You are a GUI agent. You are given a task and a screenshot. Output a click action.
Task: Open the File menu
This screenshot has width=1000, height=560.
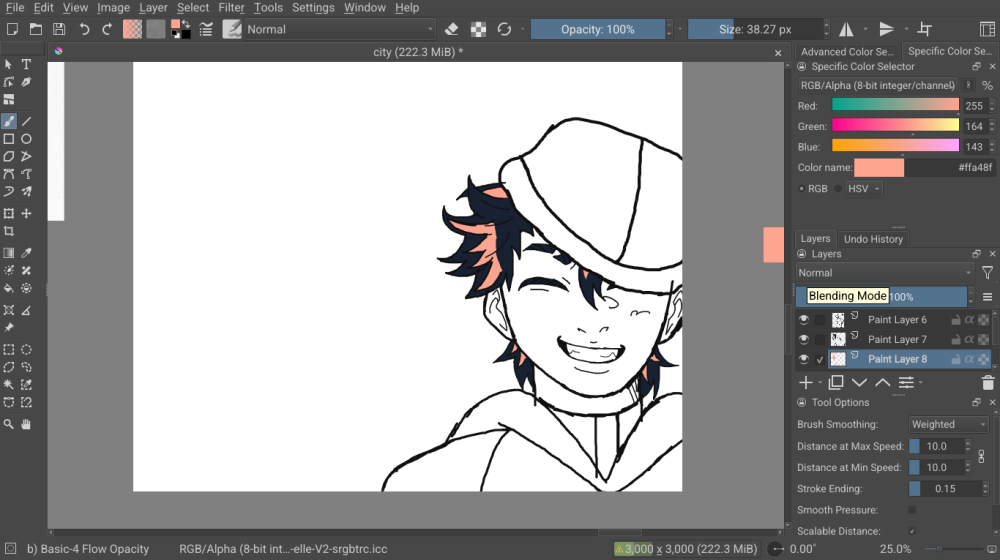coord(15,8)
